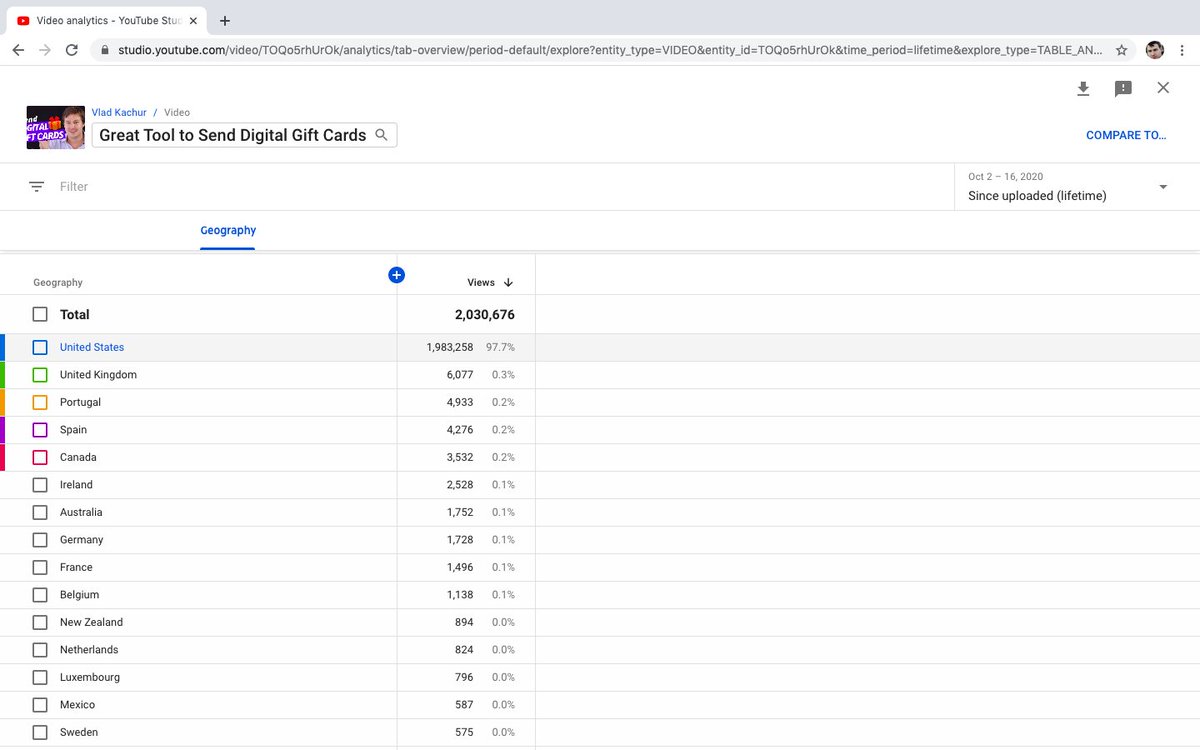Reload the page with refresh icon
The height and width of the screenshot is (750, 1200).
72,50
